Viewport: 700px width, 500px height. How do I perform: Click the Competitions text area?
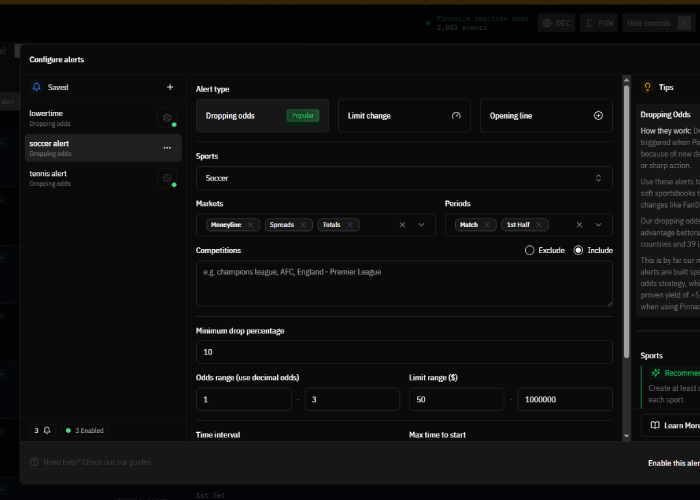pyautogui.click(x=404, y=283)
